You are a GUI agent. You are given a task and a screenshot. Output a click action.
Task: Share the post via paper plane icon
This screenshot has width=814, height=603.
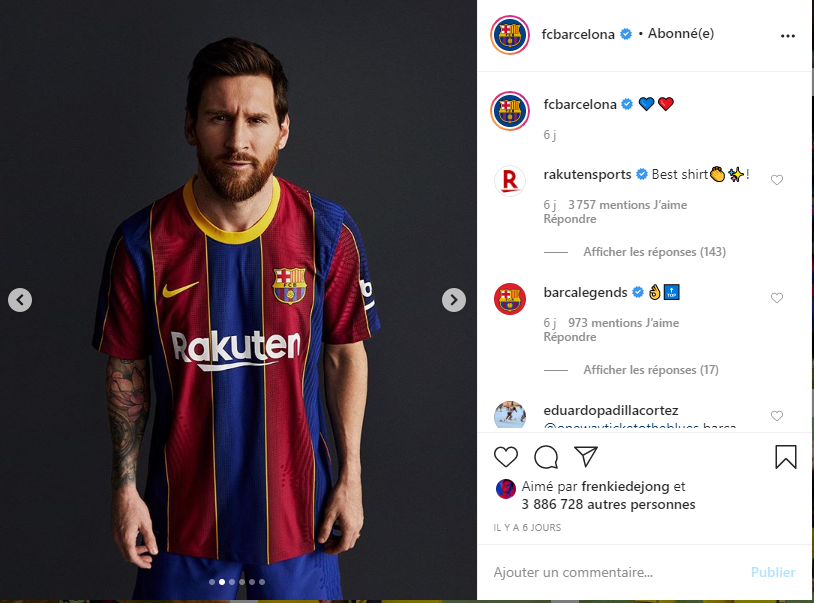[586, 457]
